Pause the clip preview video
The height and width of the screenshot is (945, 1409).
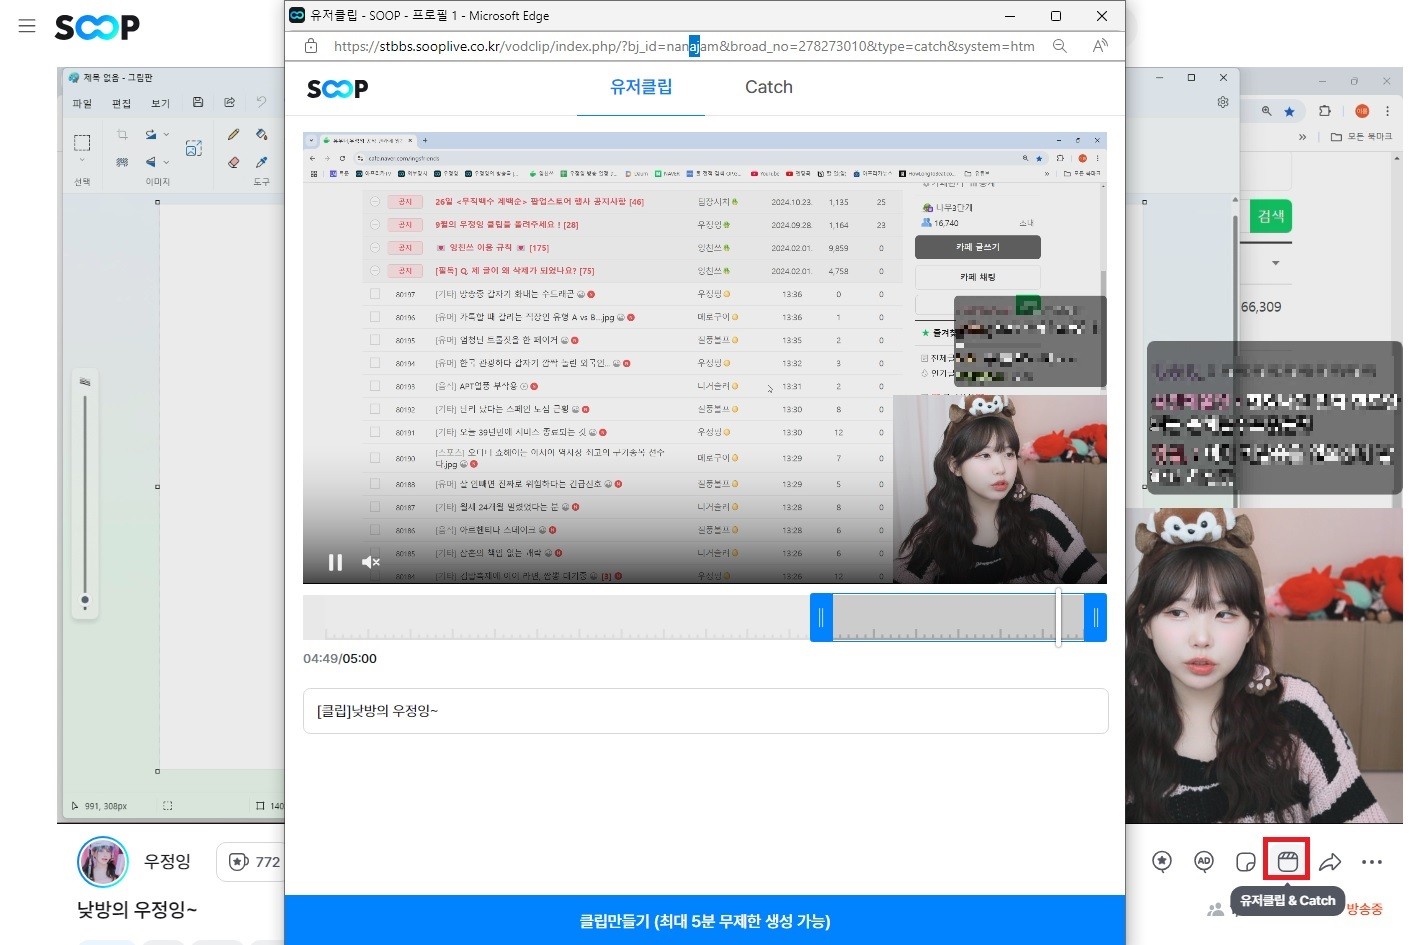click(x=335, y=562)
